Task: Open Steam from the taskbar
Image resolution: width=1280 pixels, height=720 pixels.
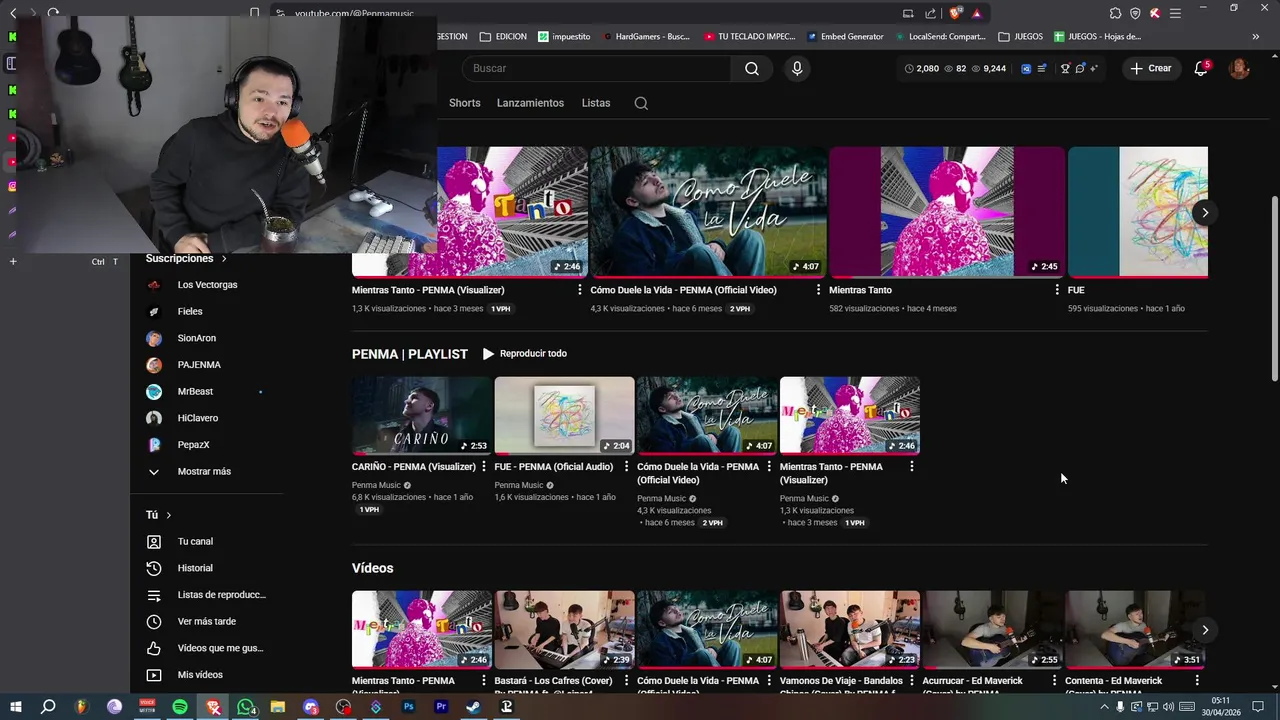Action: click(473, 707)
